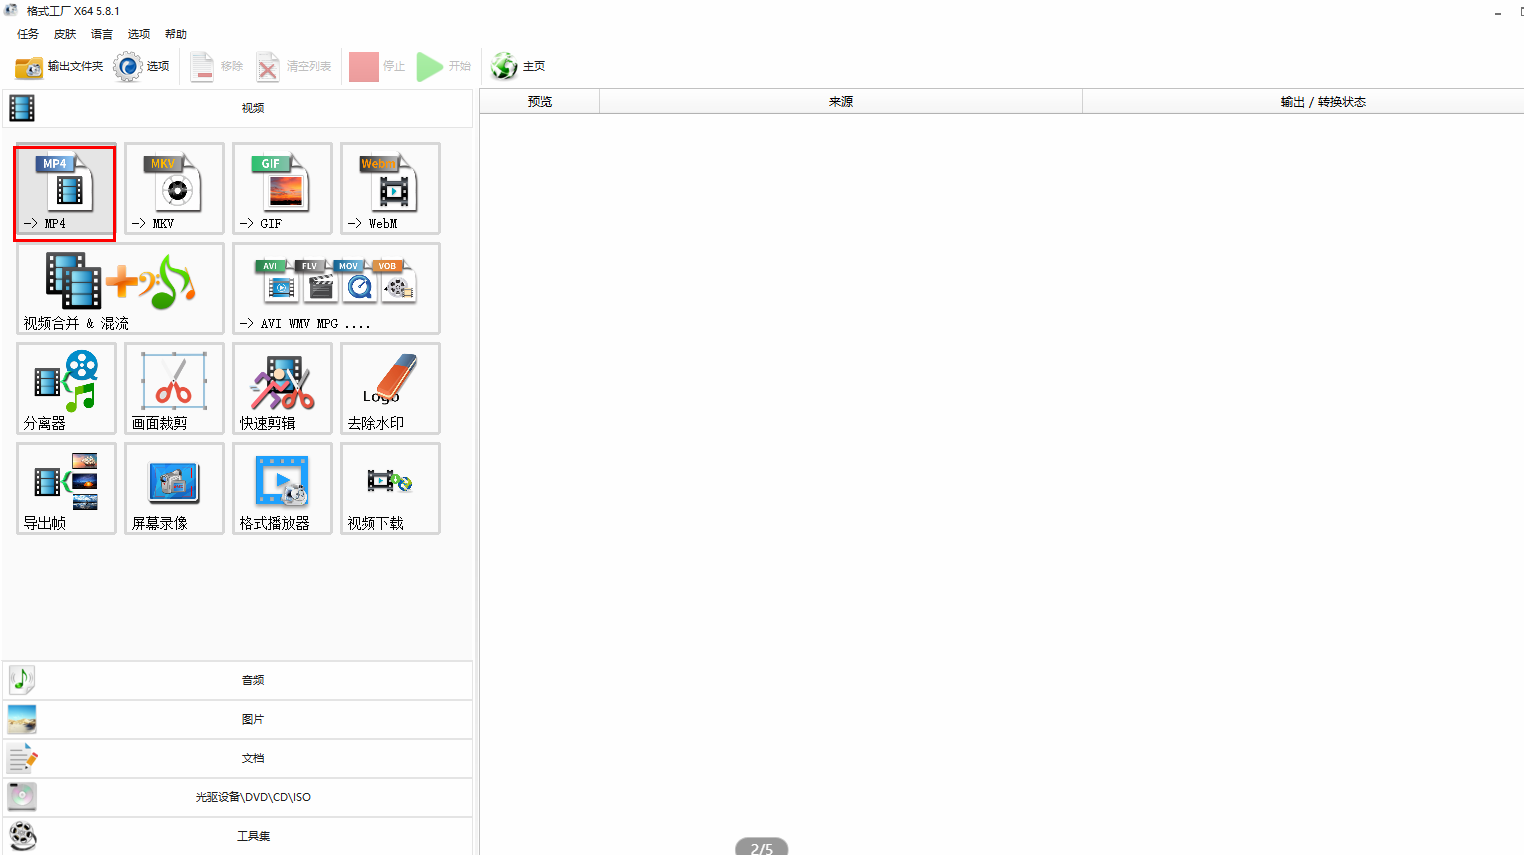
Task: Select the MP4 conversion icon
Action: coord(65,190)
